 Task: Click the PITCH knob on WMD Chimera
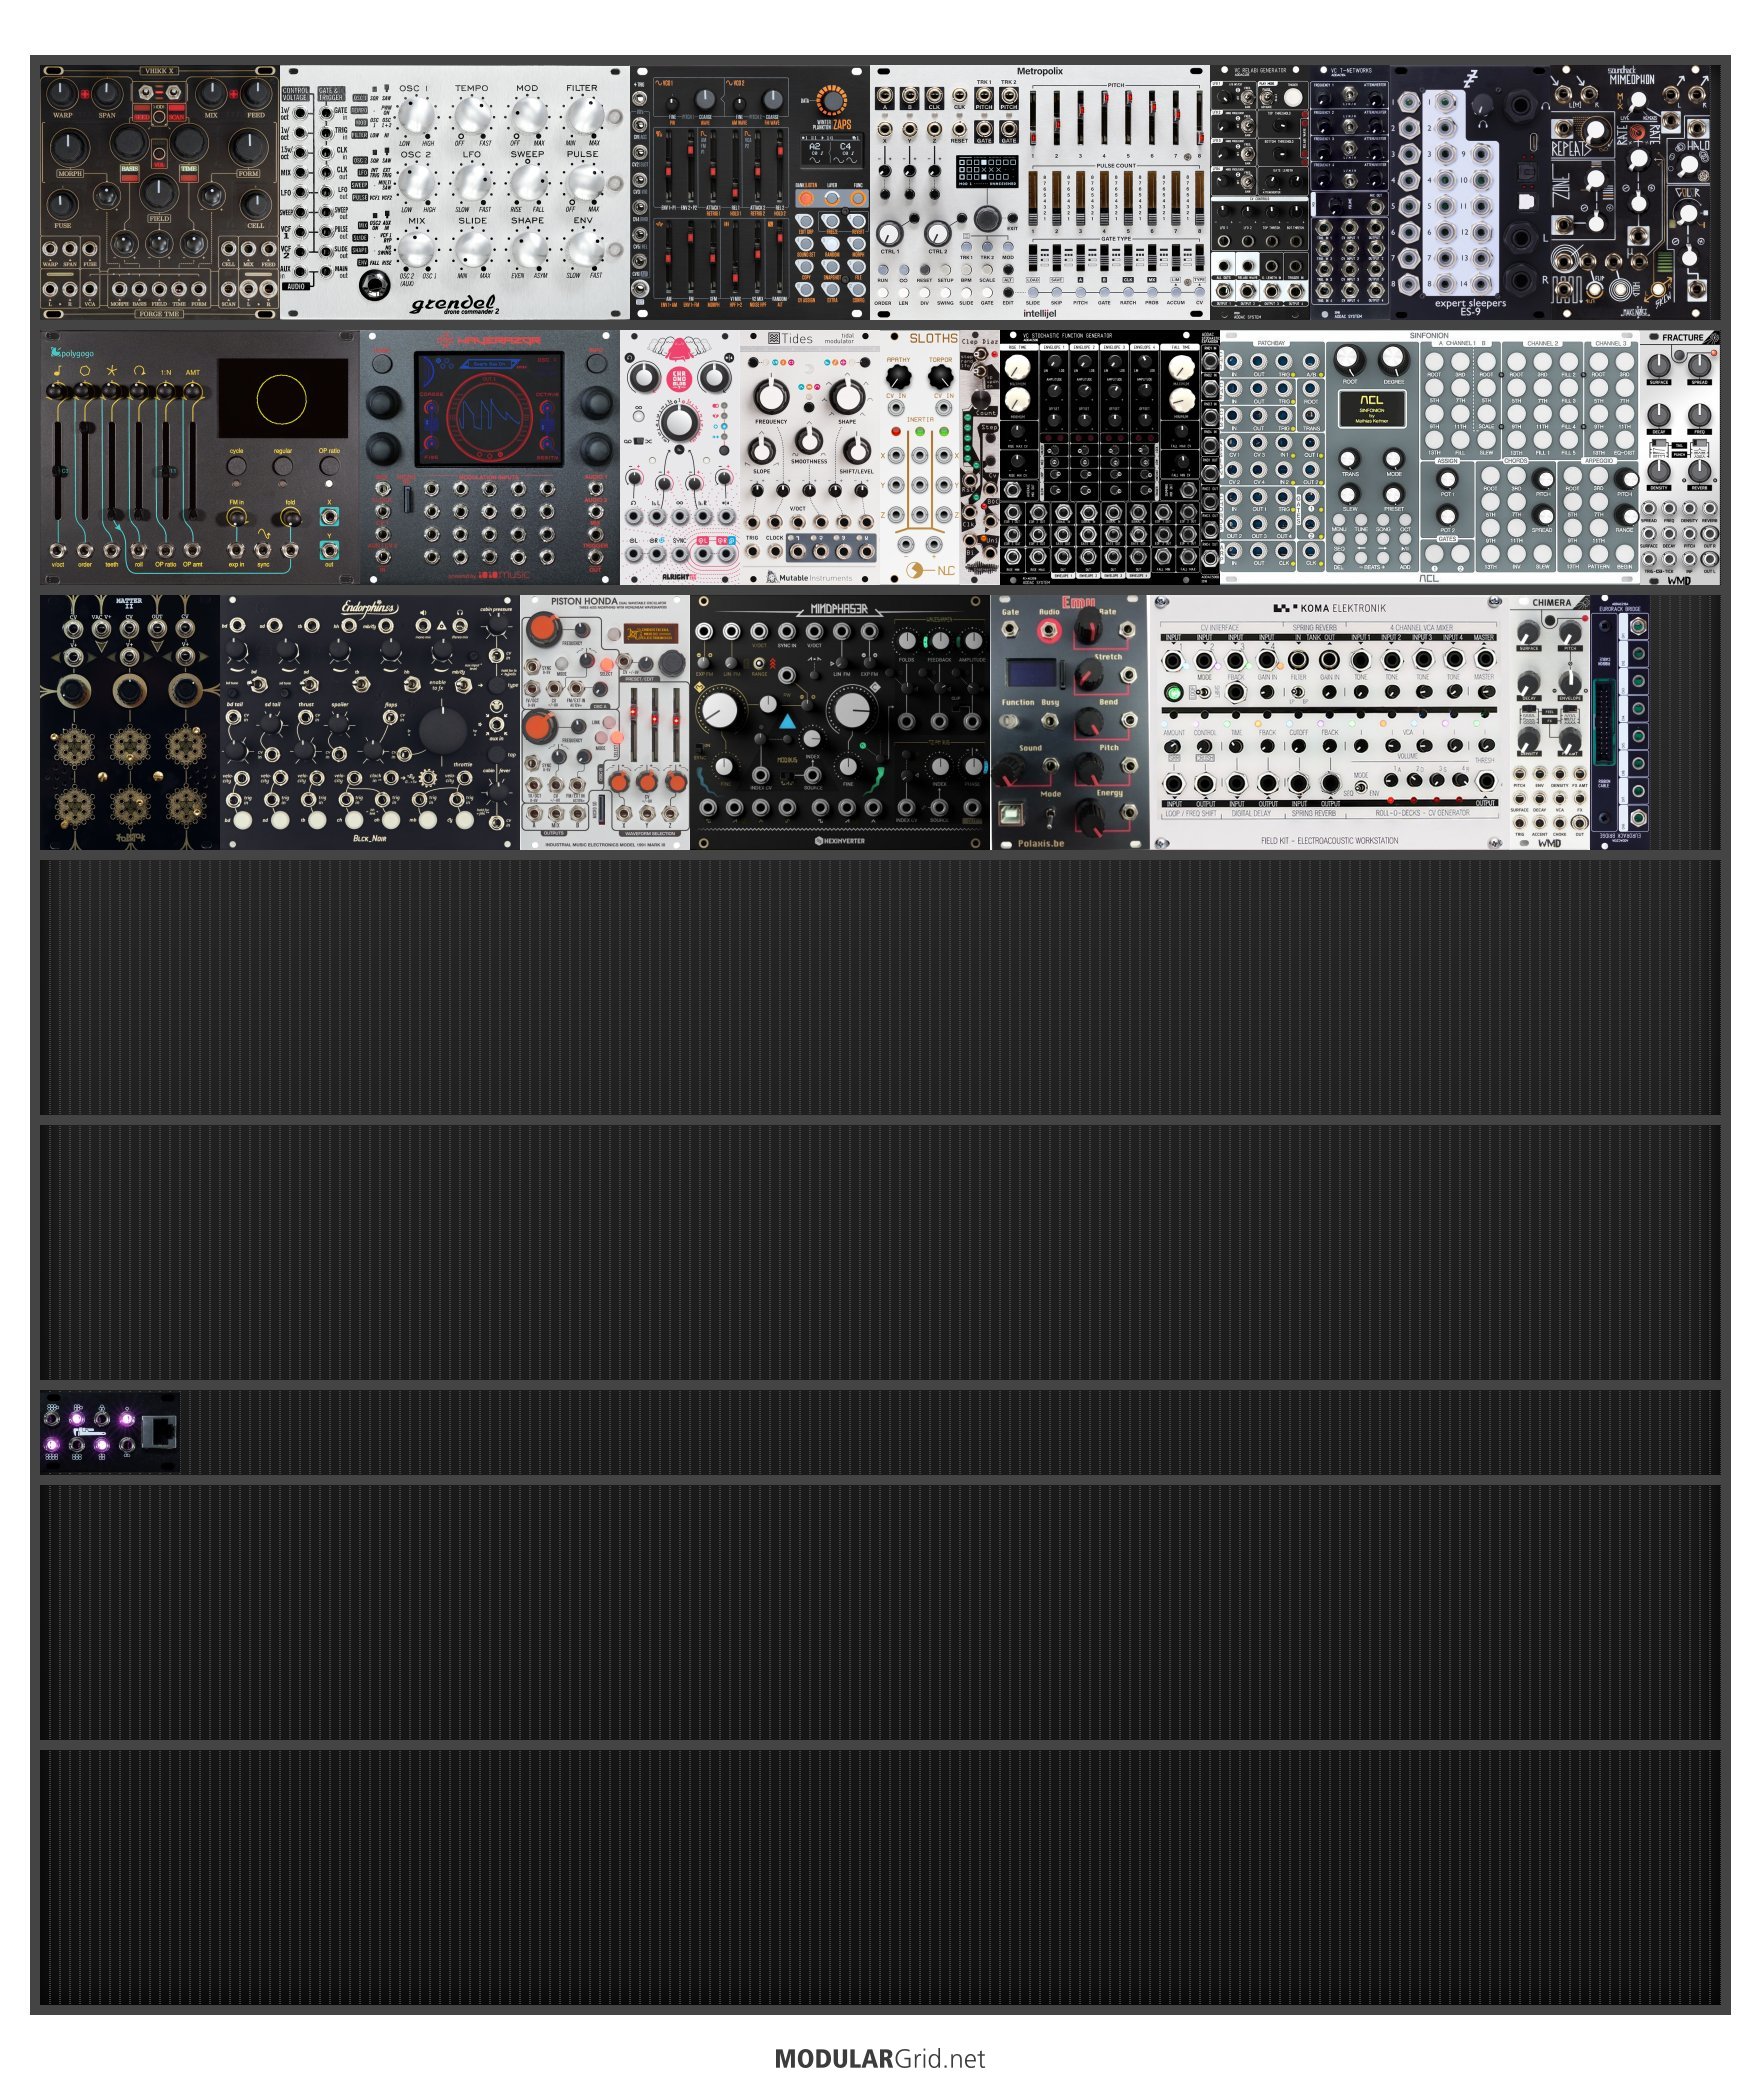(x=1570, y=631)
